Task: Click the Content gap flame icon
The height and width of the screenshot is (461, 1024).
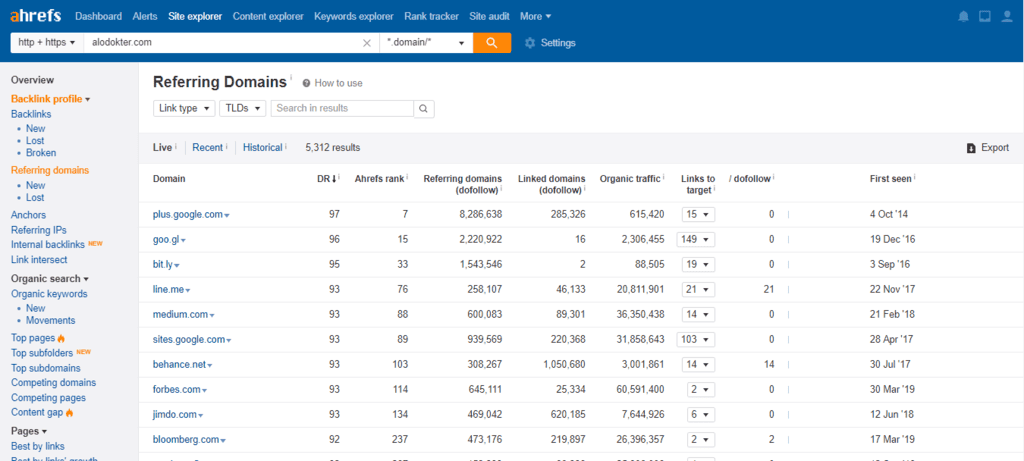Action: [69, 413]
